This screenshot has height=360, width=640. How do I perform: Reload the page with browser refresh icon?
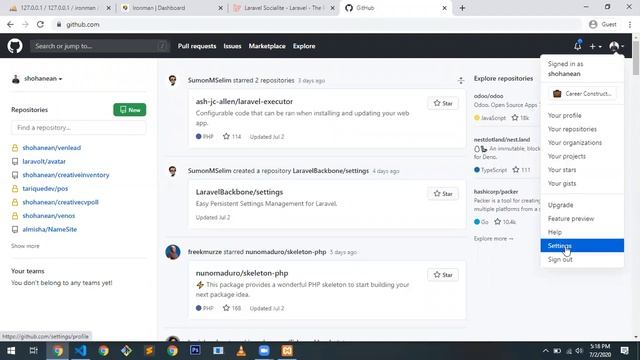(x=40, y=24)
